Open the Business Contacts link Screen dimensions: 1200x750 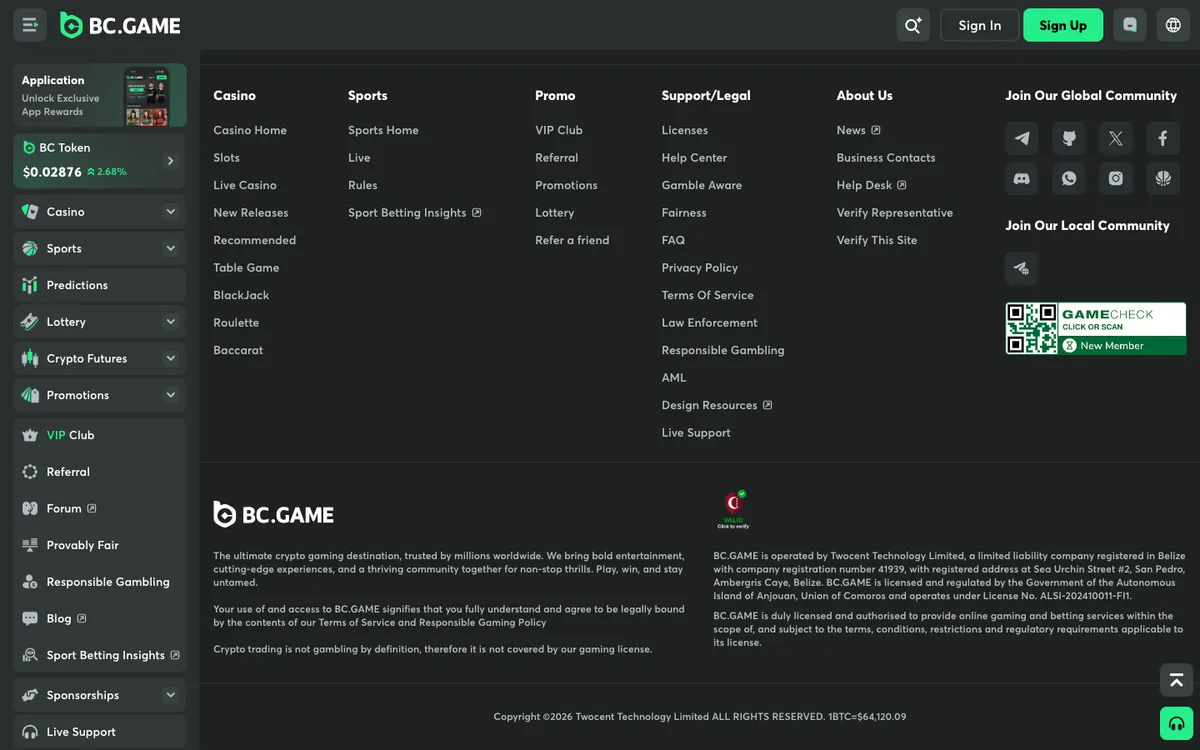886,158
